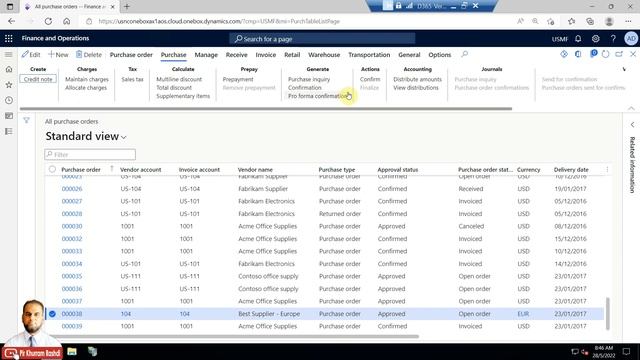The height and width of the screenshot is (360, 640).
Task: Open Workspaces icon in left sidebar
Action: 9,116
